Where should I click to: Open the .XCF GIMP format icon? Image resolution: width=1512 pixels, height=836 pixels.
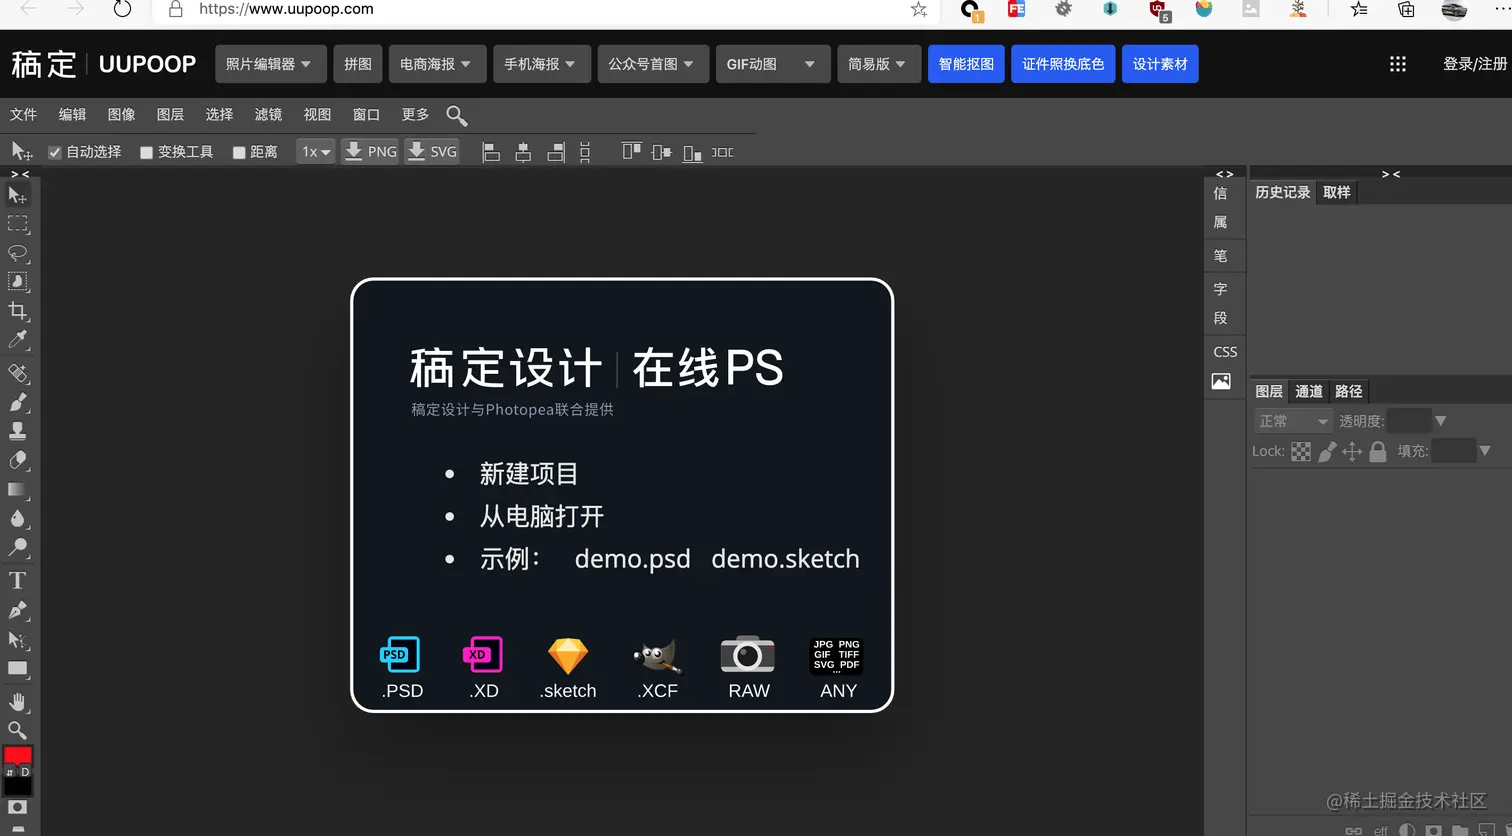(x=657, y=656)
